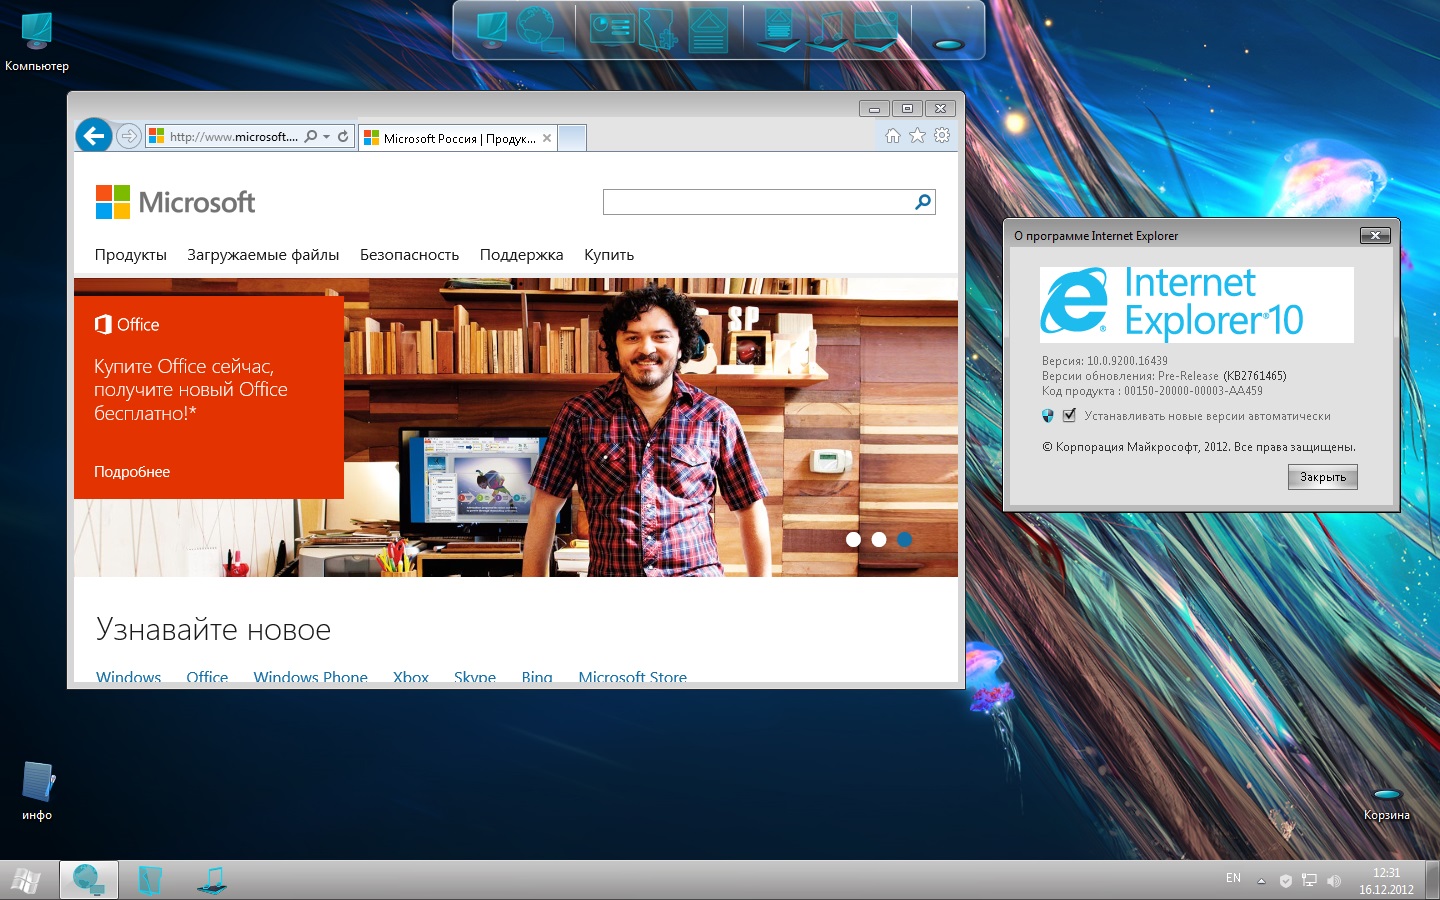The image size is (1440, 900).
Task: Click the network tray icon
Action: (x=1309, y=881)
